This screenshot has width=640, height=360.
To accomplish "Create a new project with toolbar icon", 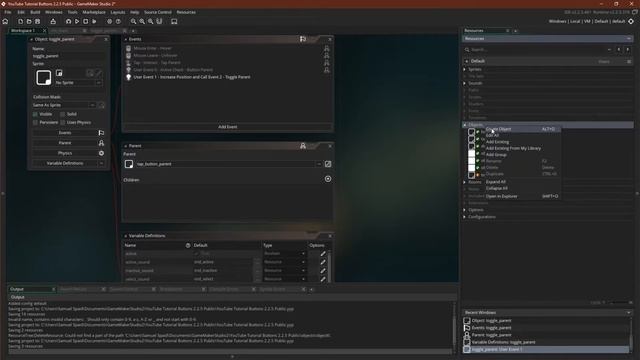I will (x=20, y=21).
